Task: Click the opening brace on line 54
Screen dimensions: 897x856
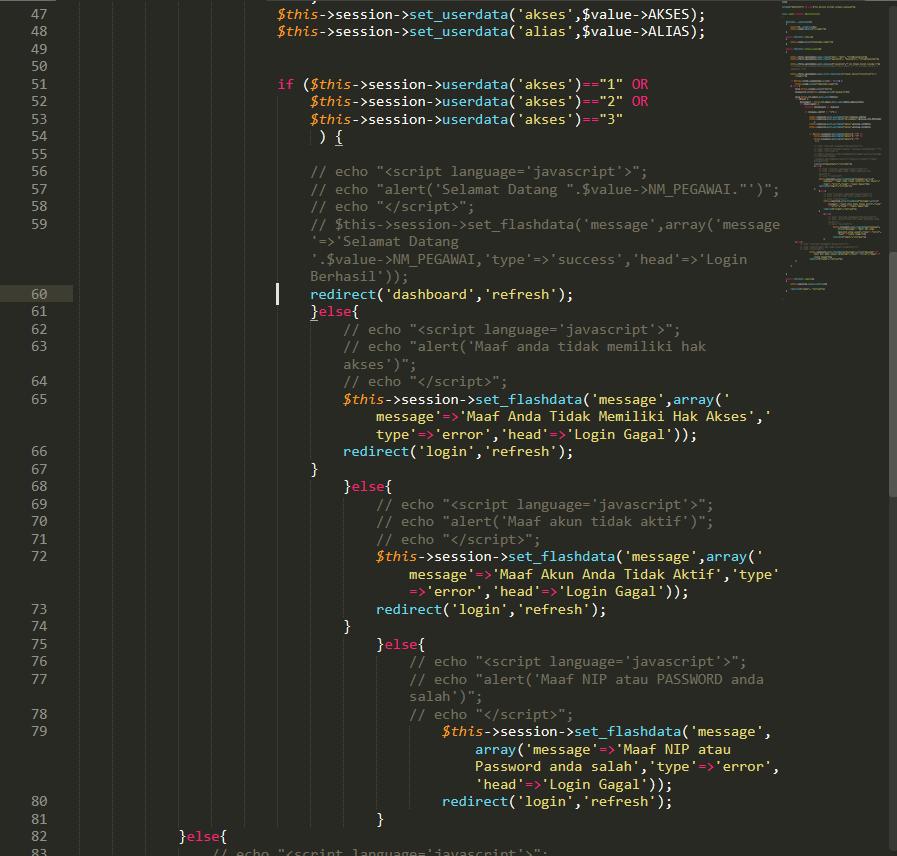Action: 339,137
